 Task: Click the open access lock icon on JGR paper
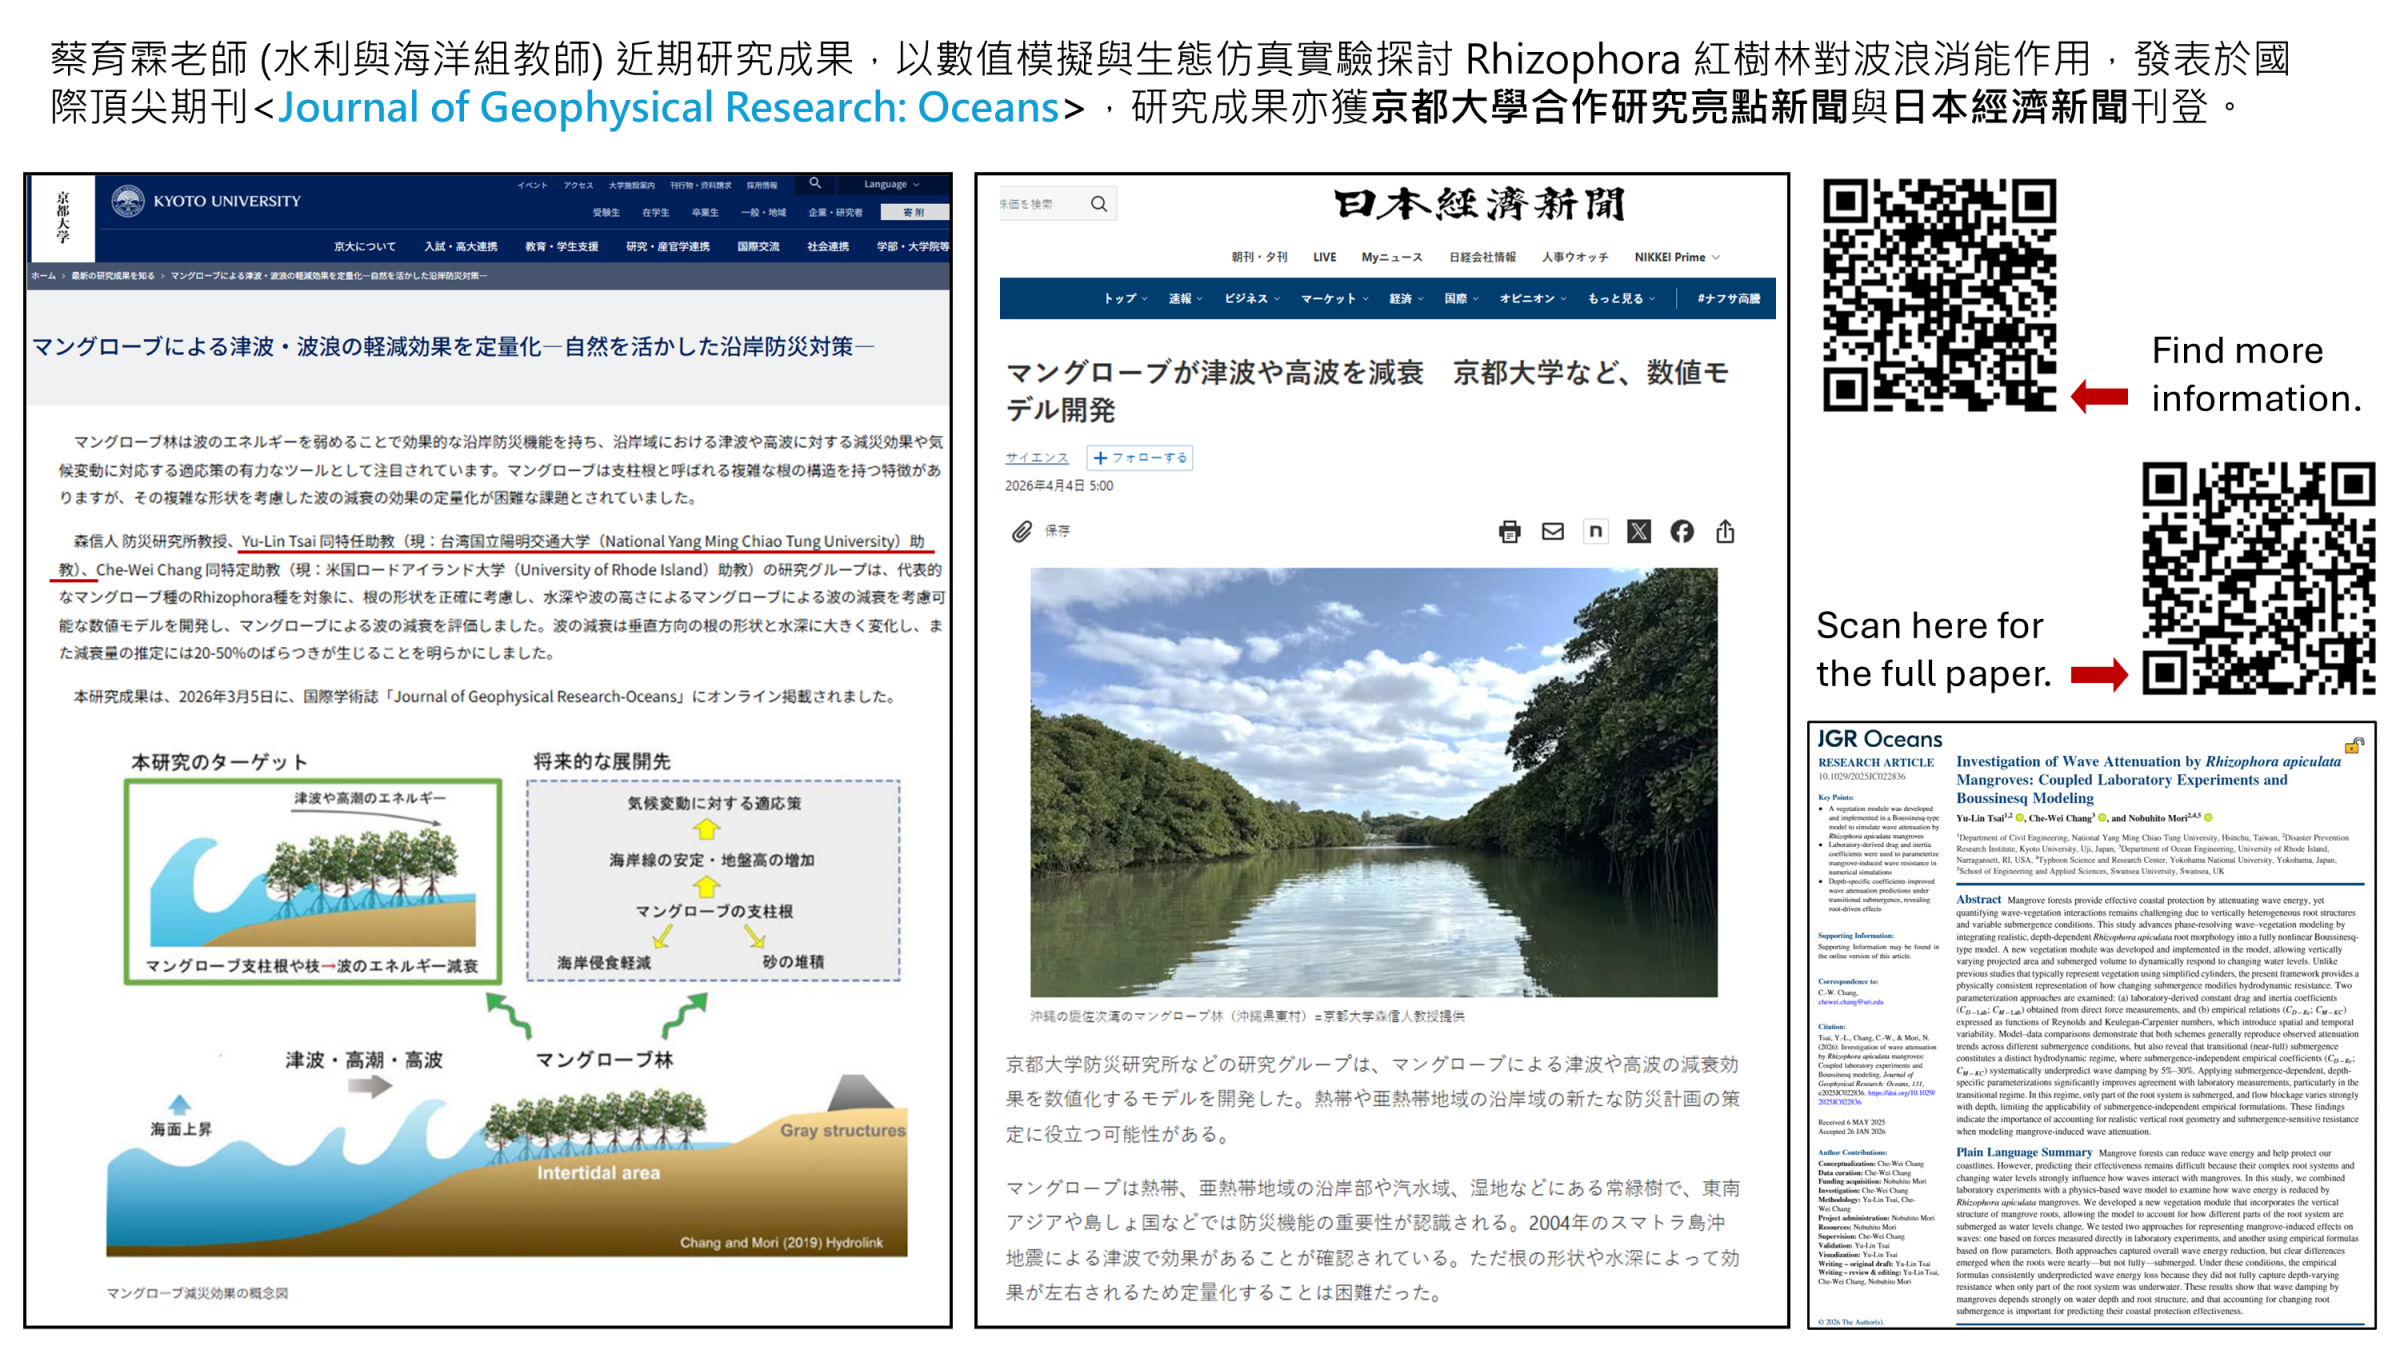tap(2354, 745)
